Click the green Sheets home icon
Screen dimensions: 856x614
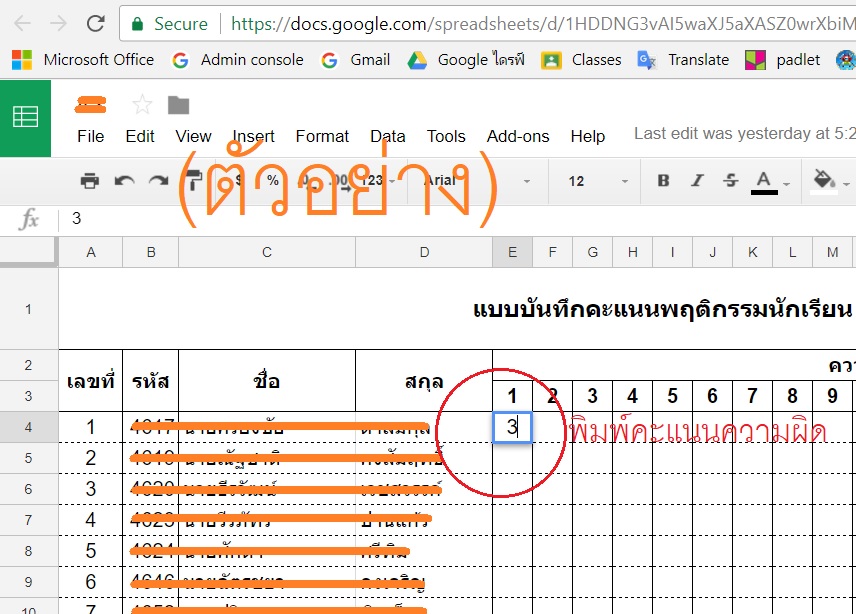coord(25,118)
